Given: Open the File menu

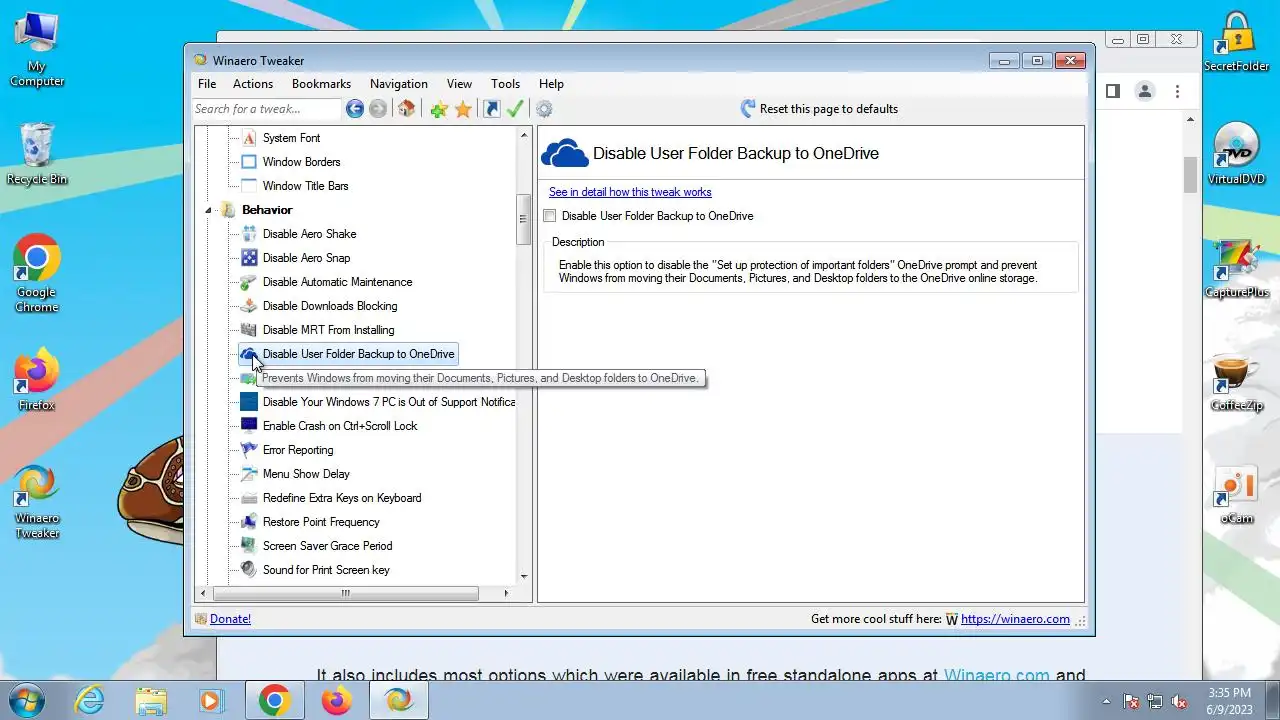Looking at the screenshot, I should (x=207, y=84).
